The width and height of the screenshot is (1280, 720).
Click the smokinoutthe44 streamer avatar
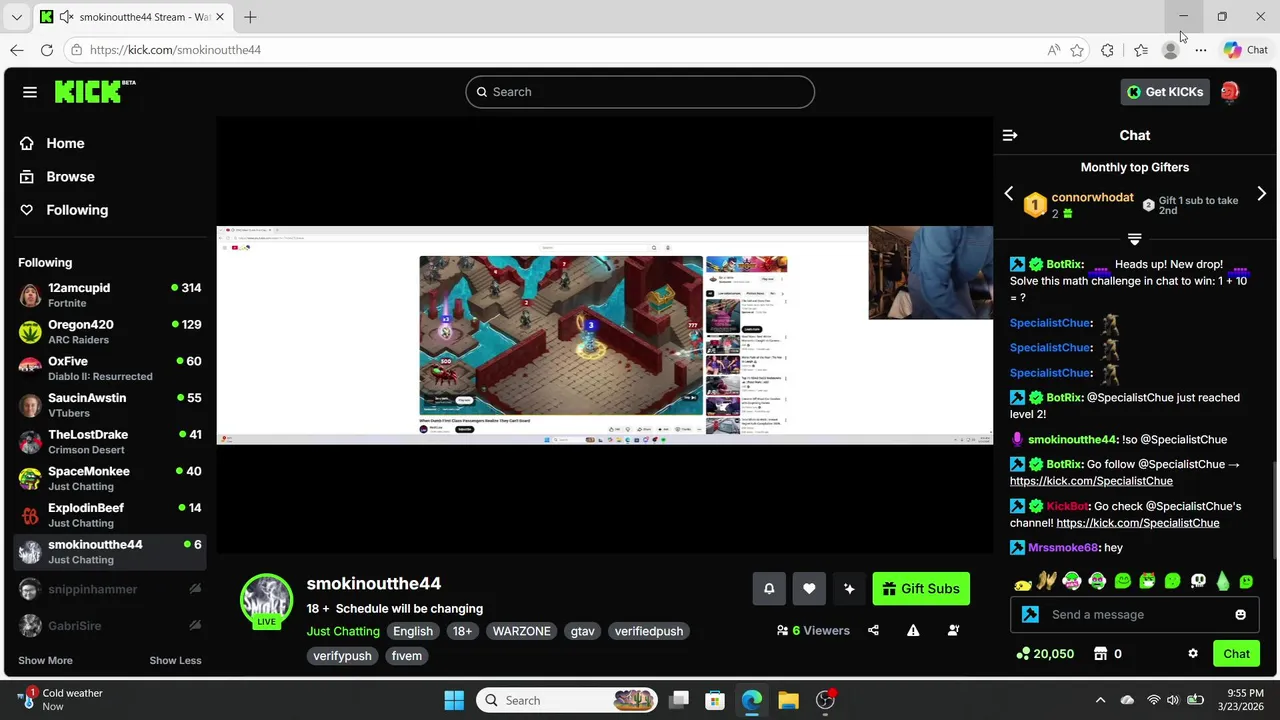266,600
